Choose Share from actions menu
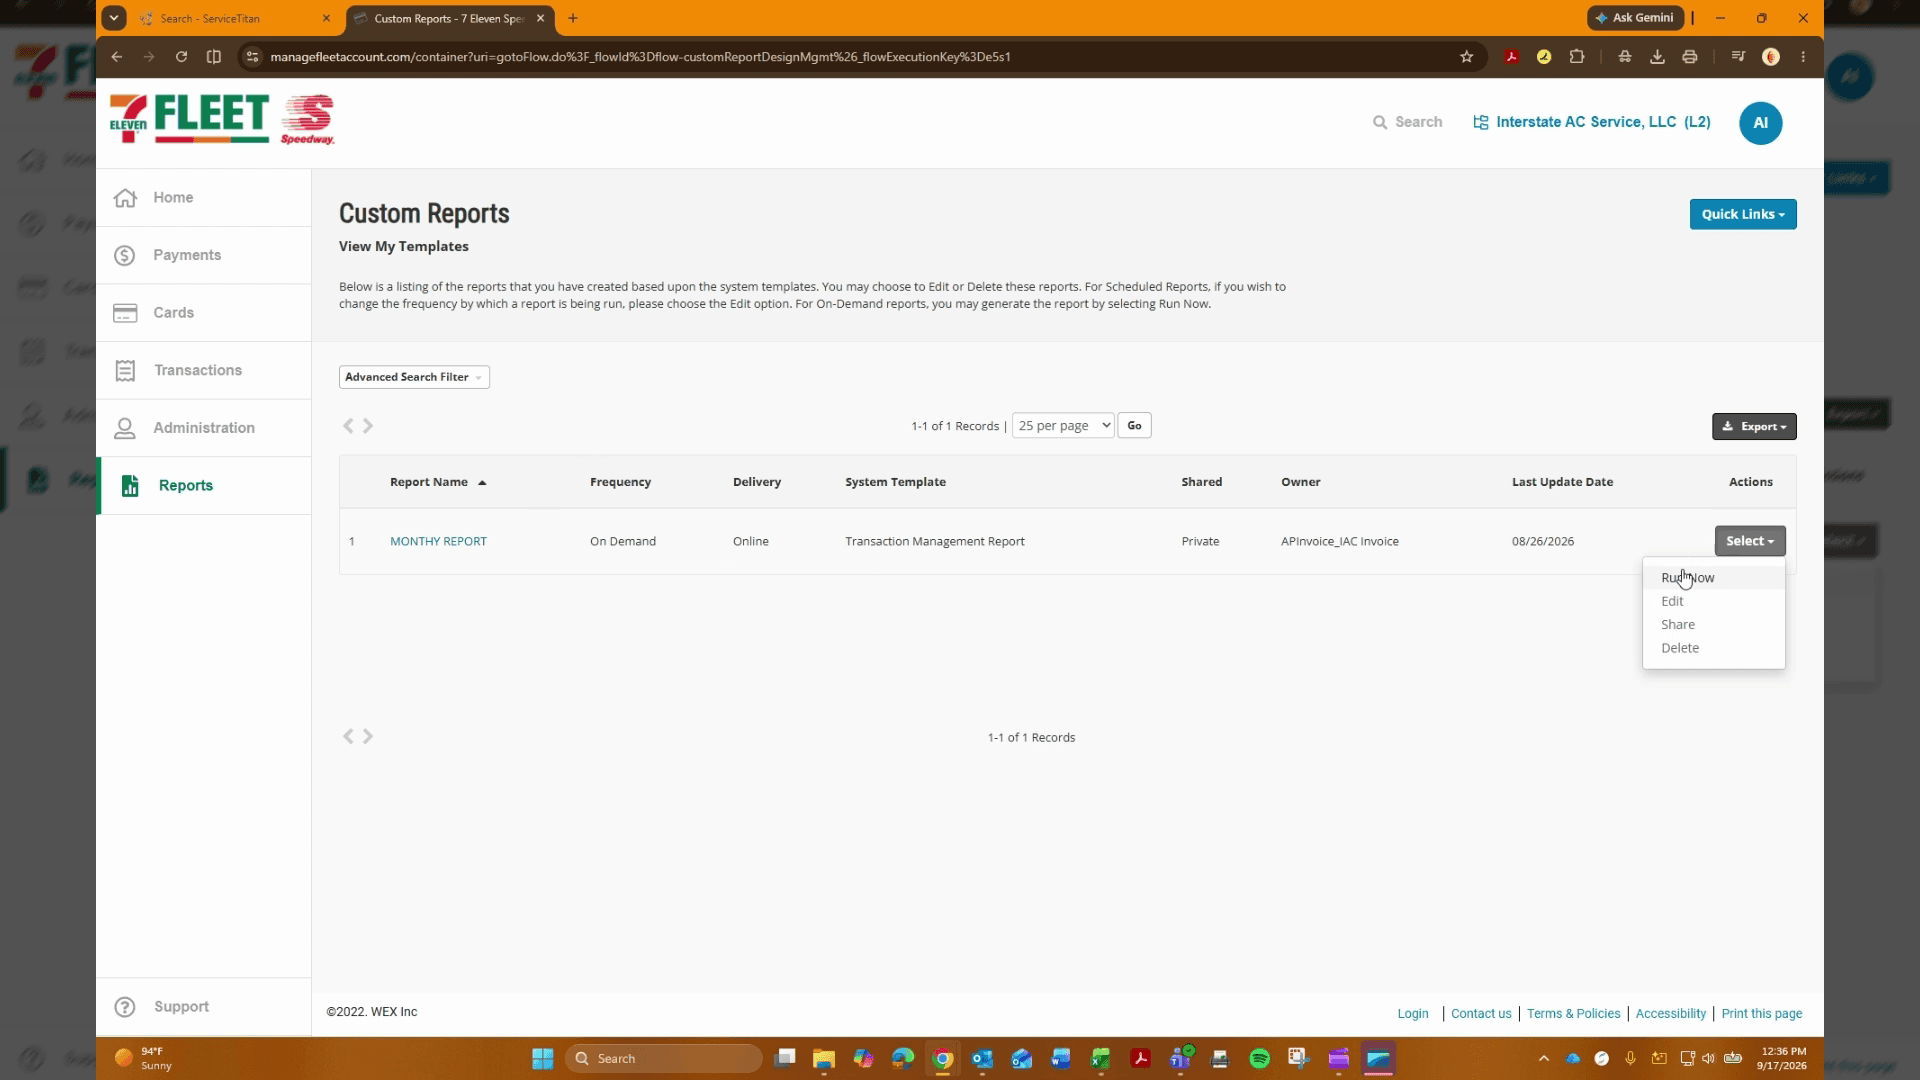 point(1713,625)
